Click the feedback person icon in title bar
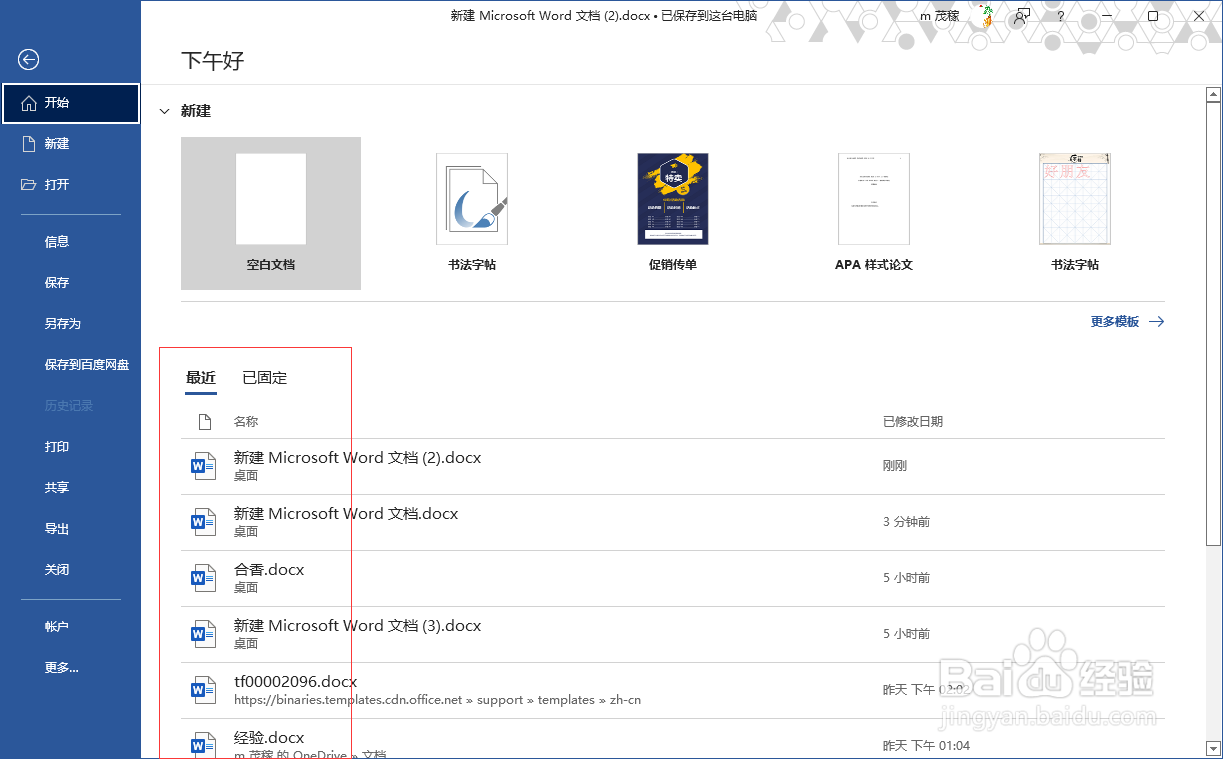1223x759 pixels. click(x=1022, y=16)
